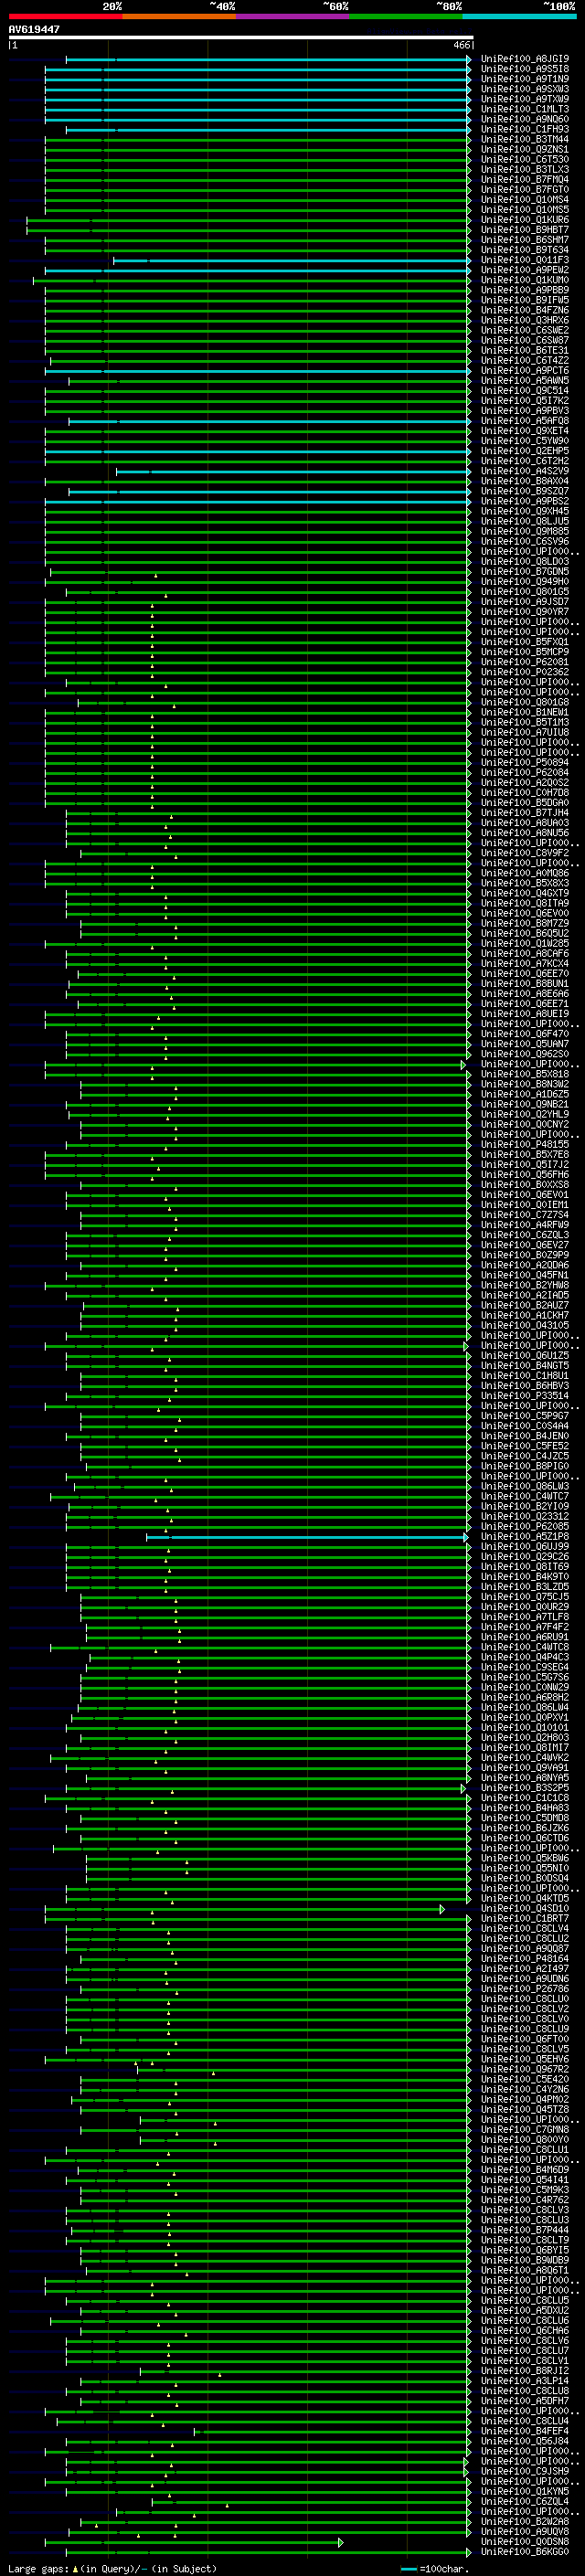Select hit label UniRef100_B7FGT0

click(x=525, y=189)
